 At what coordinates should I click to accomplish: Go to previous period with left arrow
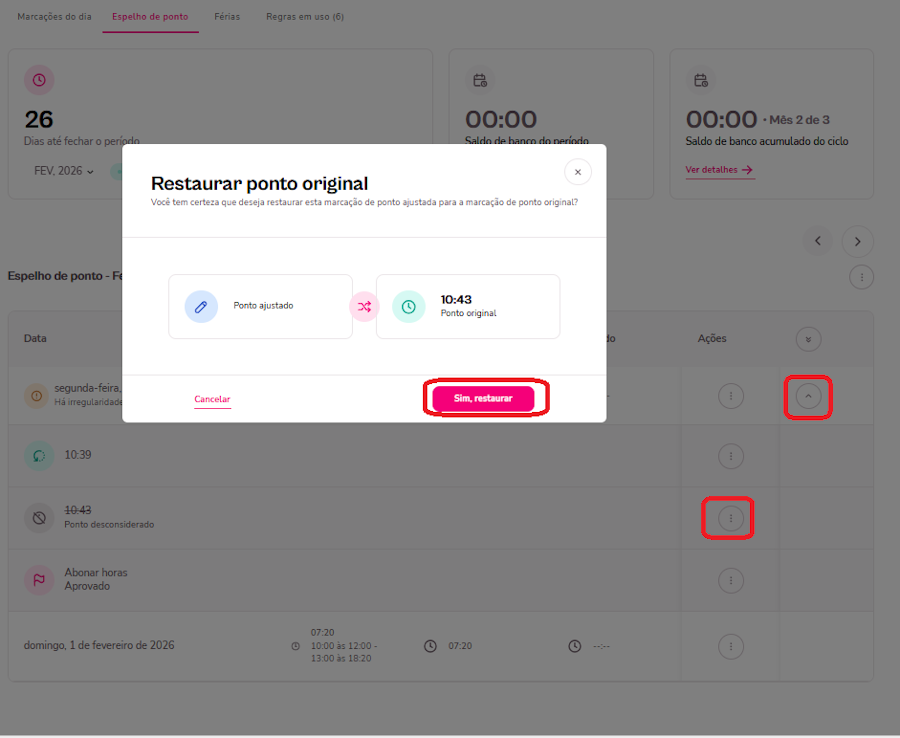817,241
